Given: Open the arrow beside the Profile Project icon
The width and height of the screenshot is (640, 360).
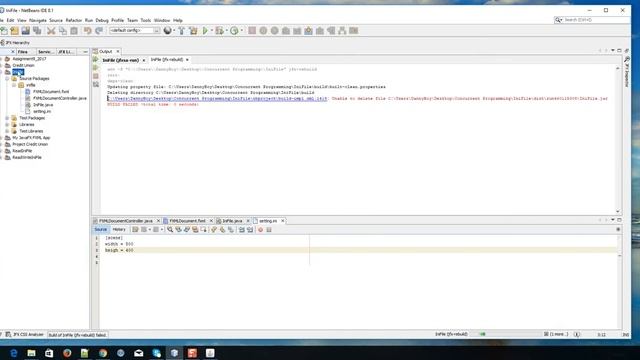Looking at the screenshot, I should 241,31.
